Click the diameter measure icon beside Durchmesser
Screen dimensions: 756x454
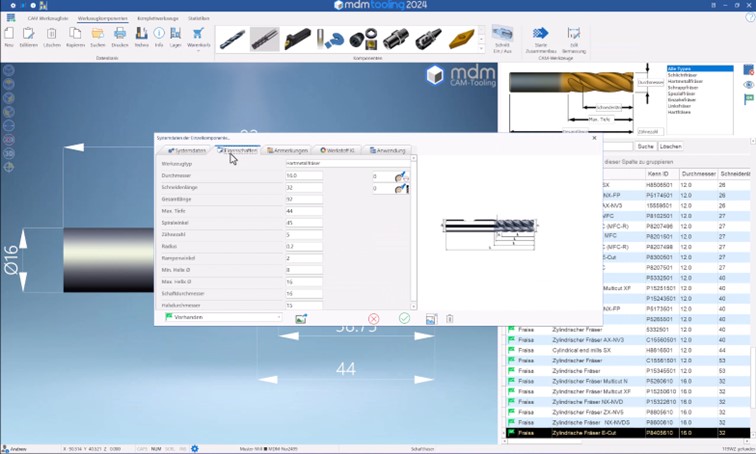(402, 176)
